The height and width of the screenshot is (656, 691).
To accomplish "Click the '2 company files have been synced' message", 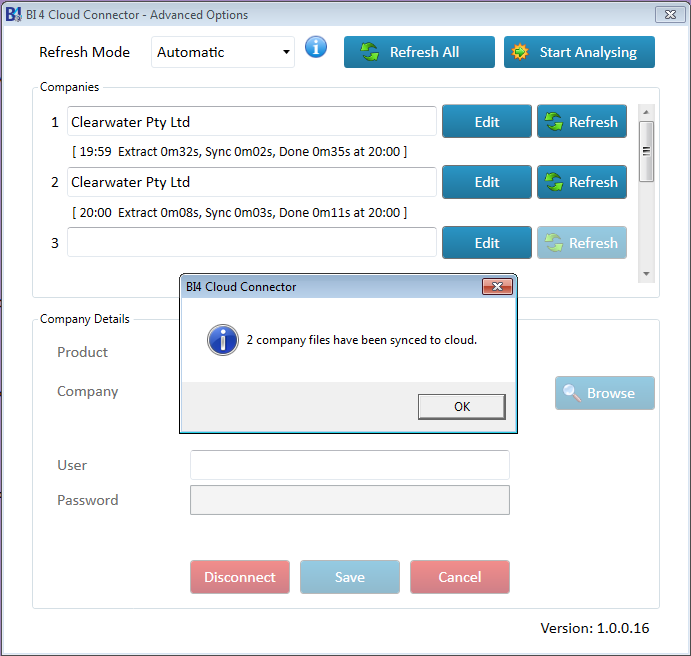I will click(361, 340).
